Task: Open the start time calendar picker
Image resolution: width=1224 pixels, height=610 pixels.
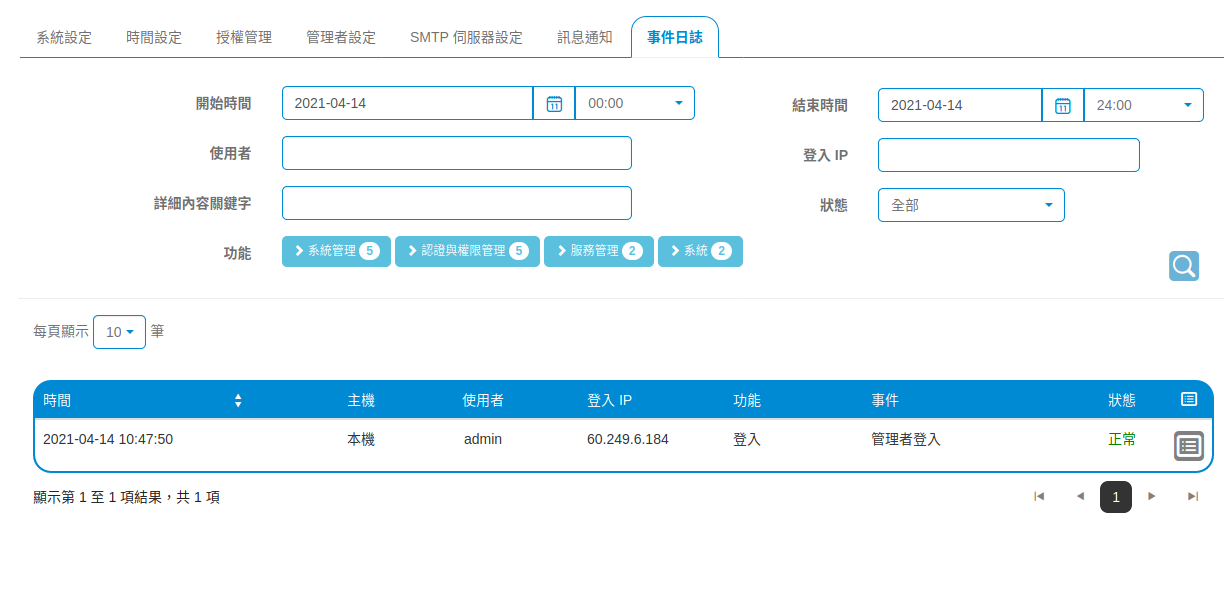Action: (554, 104)
